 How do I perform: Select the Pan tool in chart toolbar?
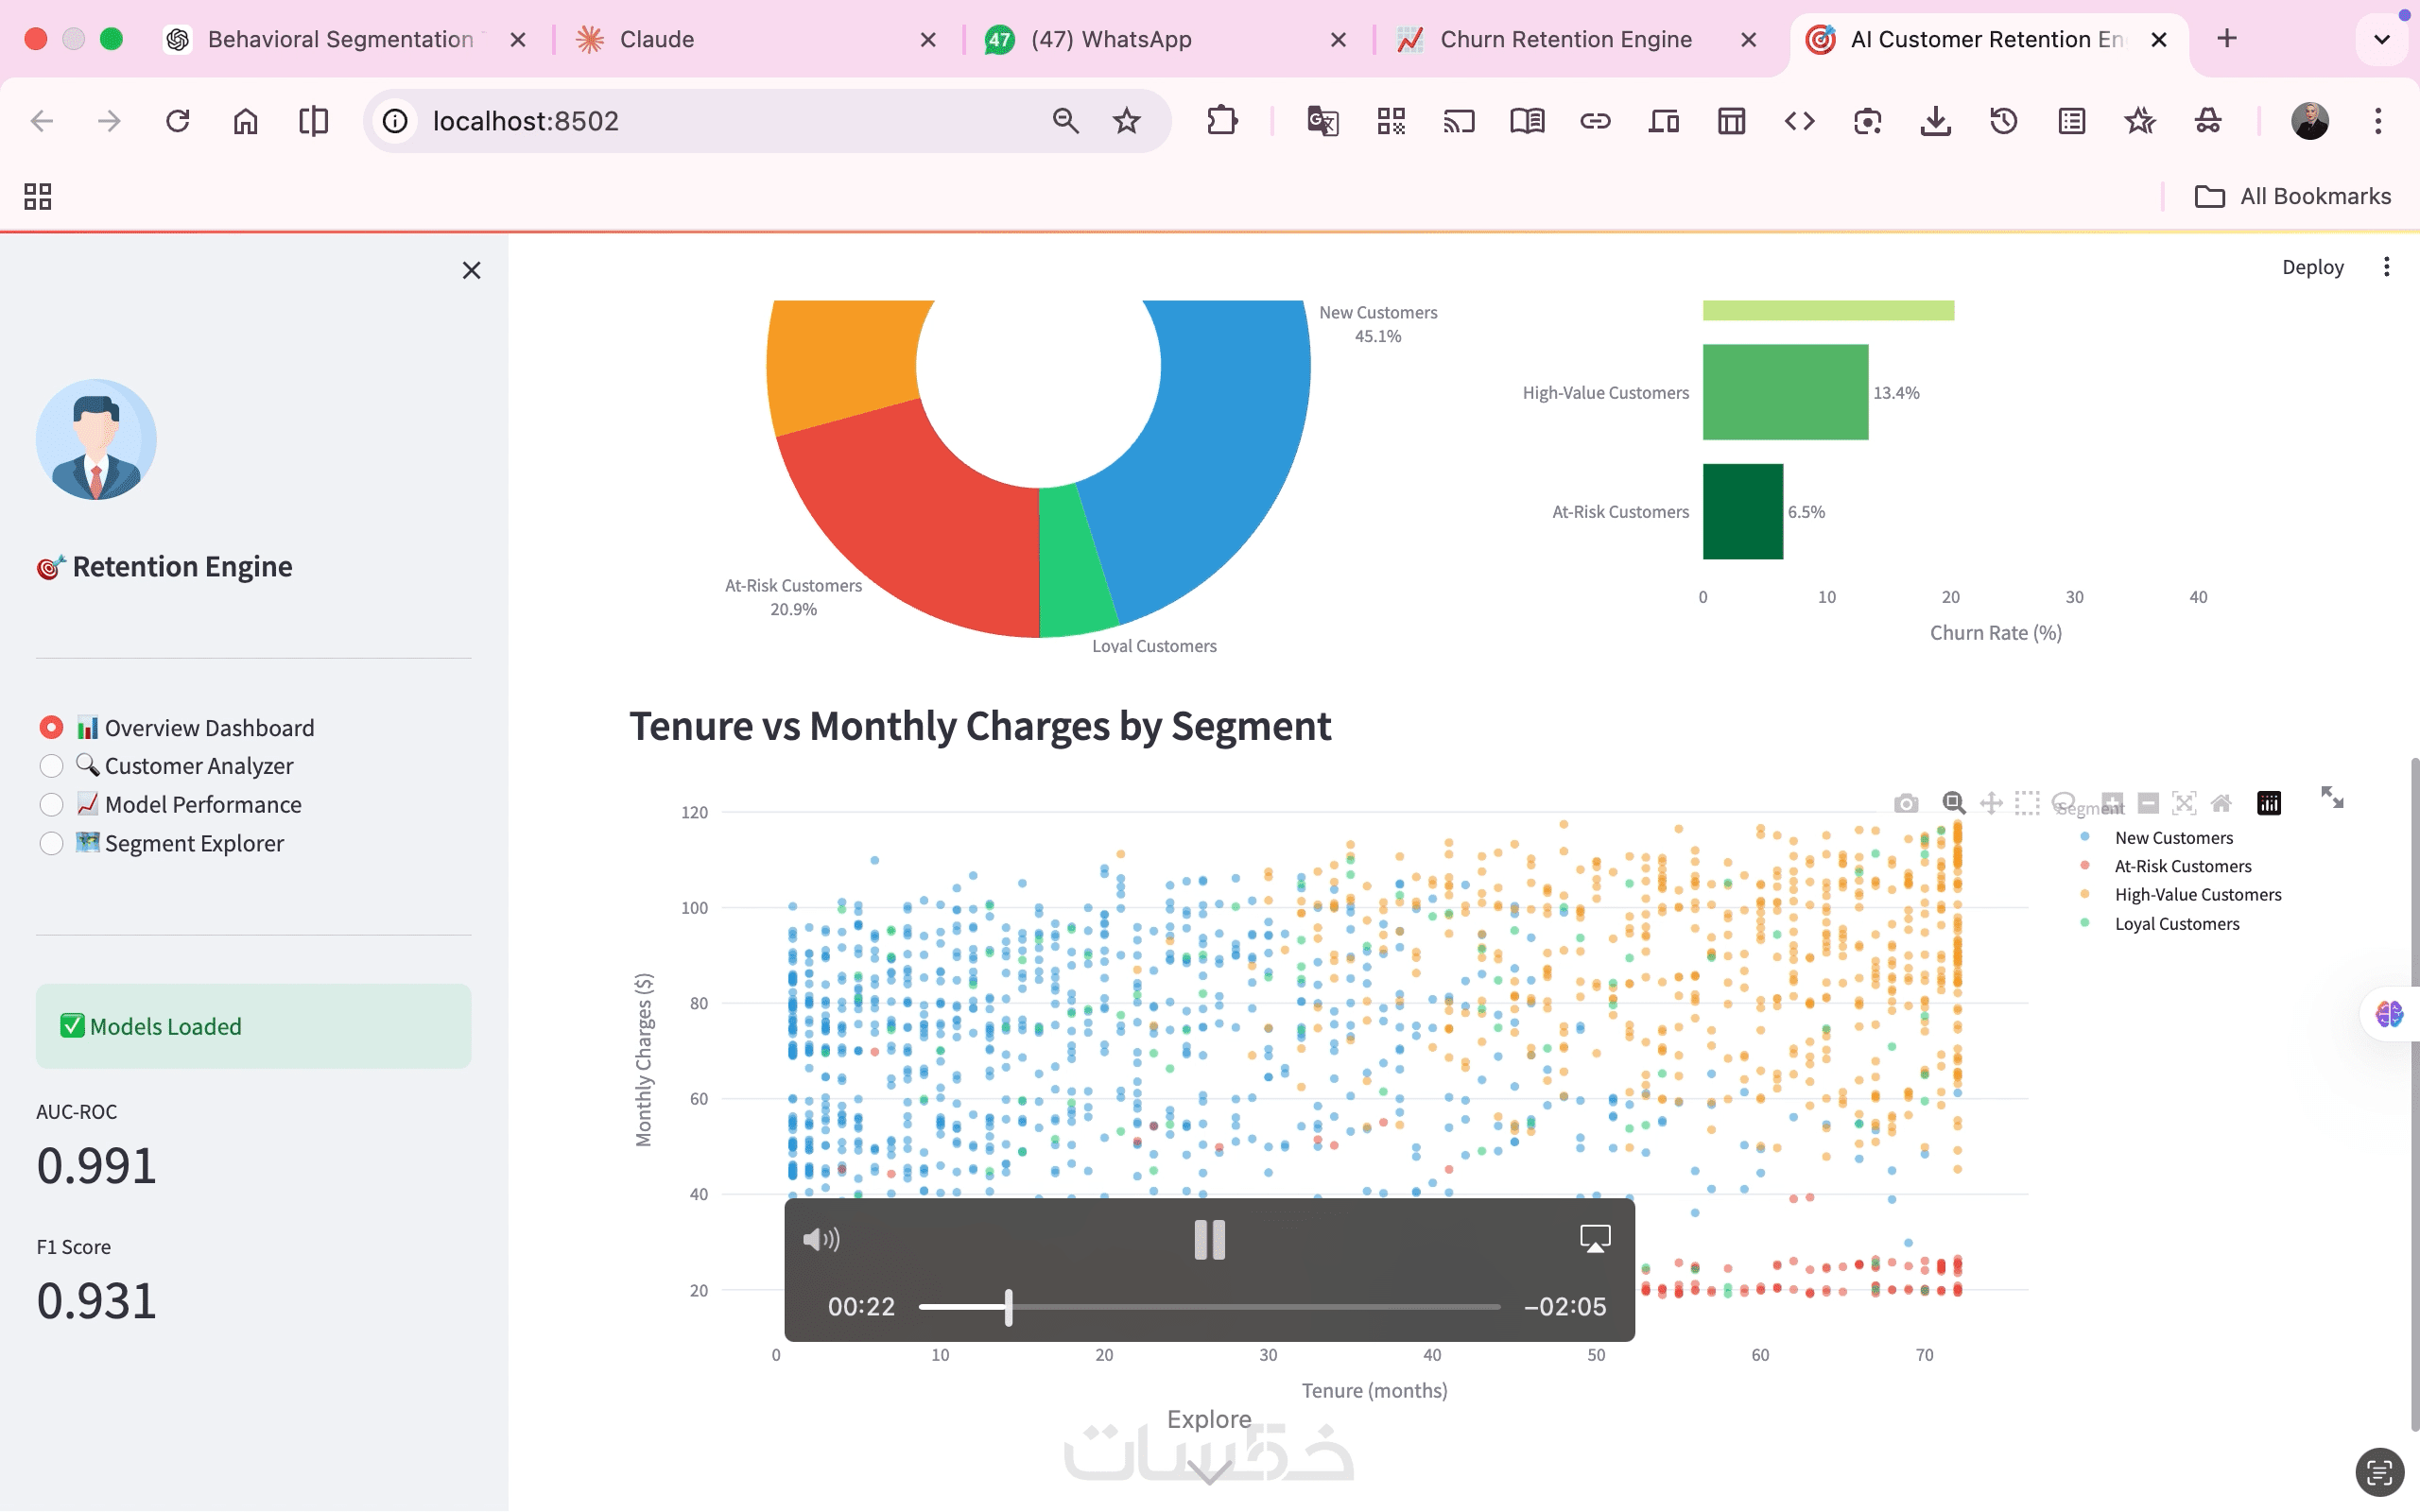click(1990, 803)
